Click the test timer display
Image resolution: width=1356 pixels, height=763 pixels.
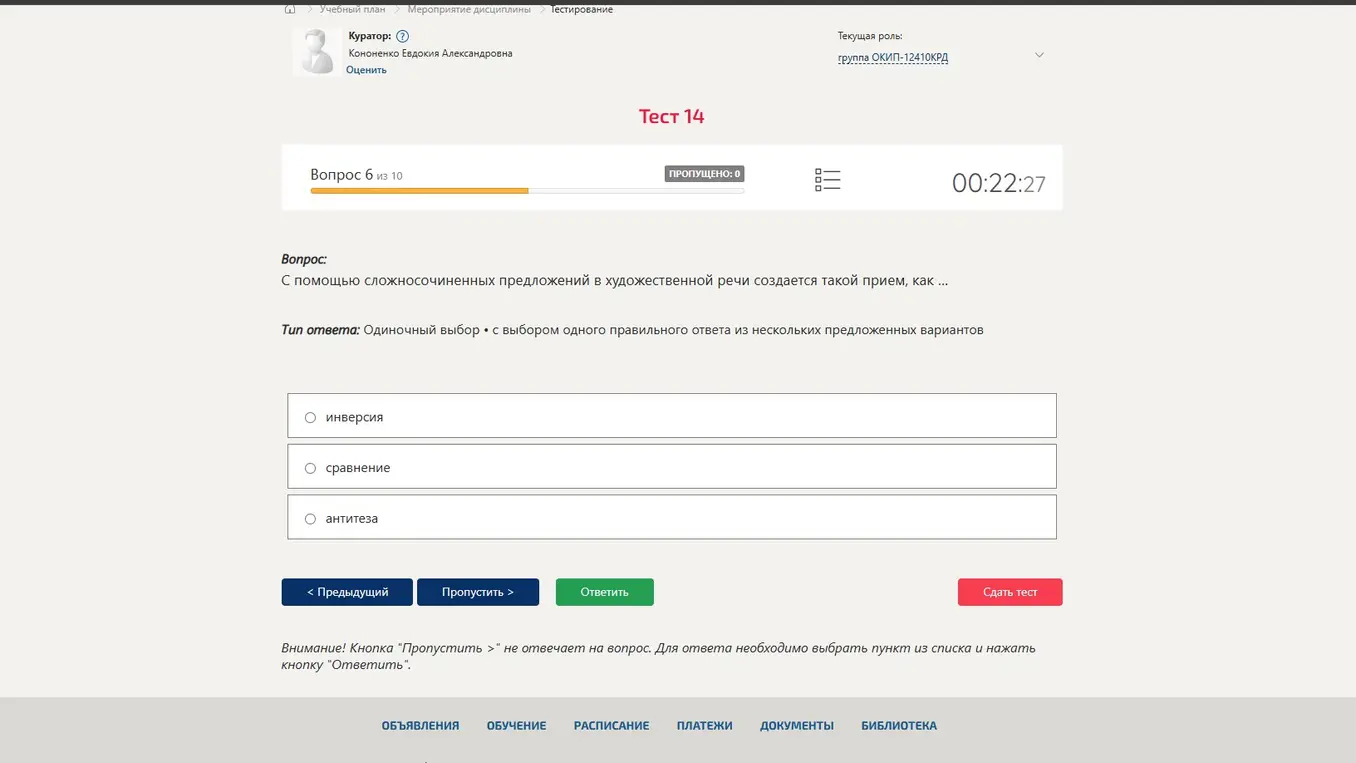998,183
